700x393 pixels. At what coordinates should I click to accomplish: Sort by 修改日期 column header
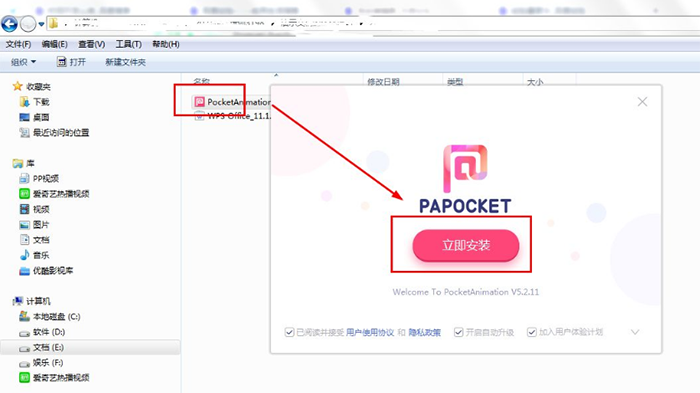[x=383, y=82]
